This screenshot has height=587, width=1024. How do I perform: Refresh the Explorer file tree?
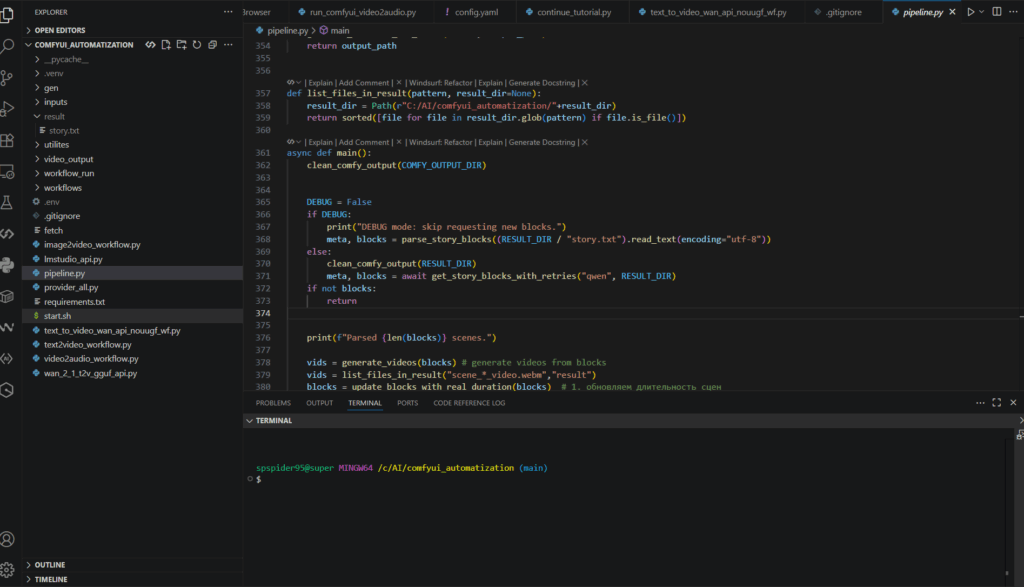tap(196, 45)
